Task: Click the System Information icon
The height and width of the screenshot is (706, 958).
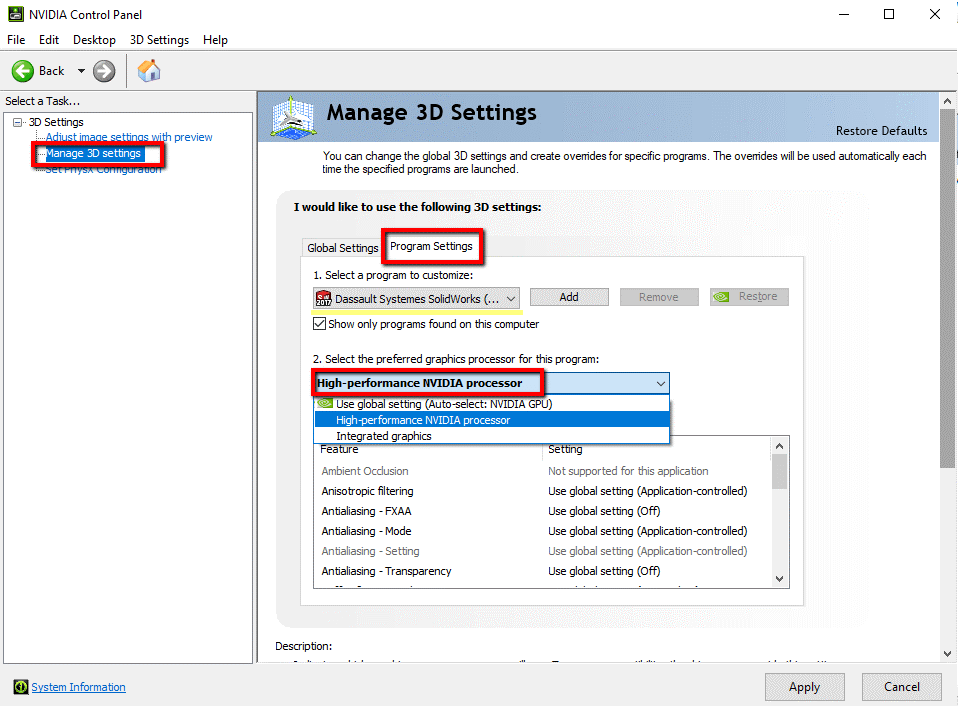Action: pyautogui.click(x=20, y=687)
